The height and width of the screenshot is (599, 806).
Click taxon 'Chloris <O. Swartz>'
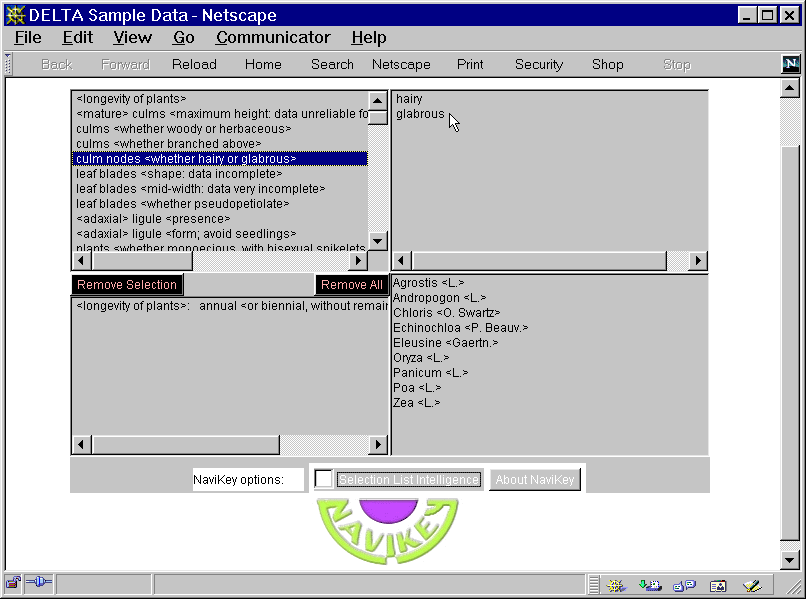[446, 313]
